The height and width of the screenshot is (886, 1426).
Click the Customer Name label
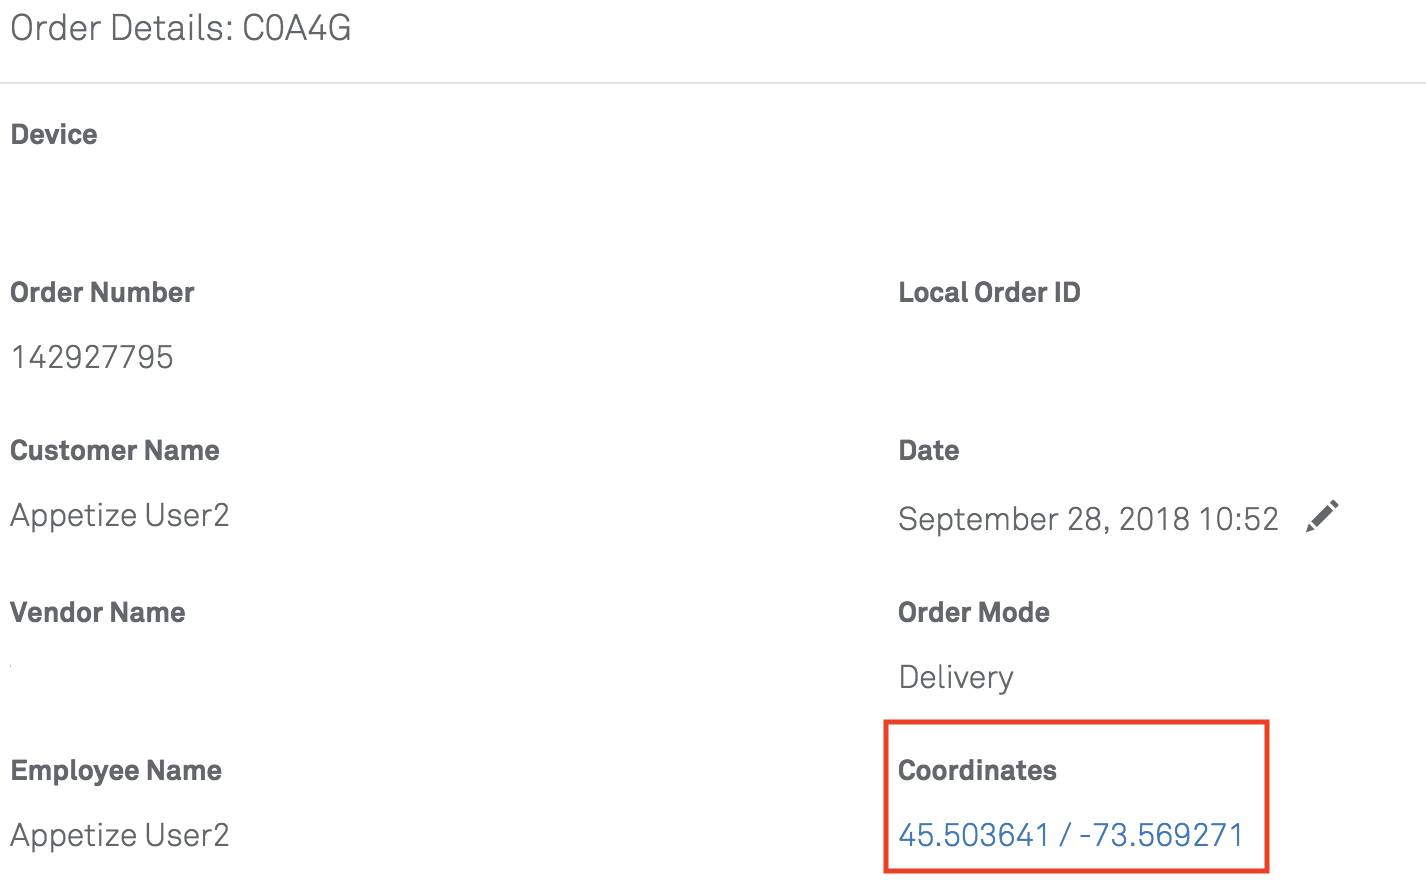coord(114,450)
